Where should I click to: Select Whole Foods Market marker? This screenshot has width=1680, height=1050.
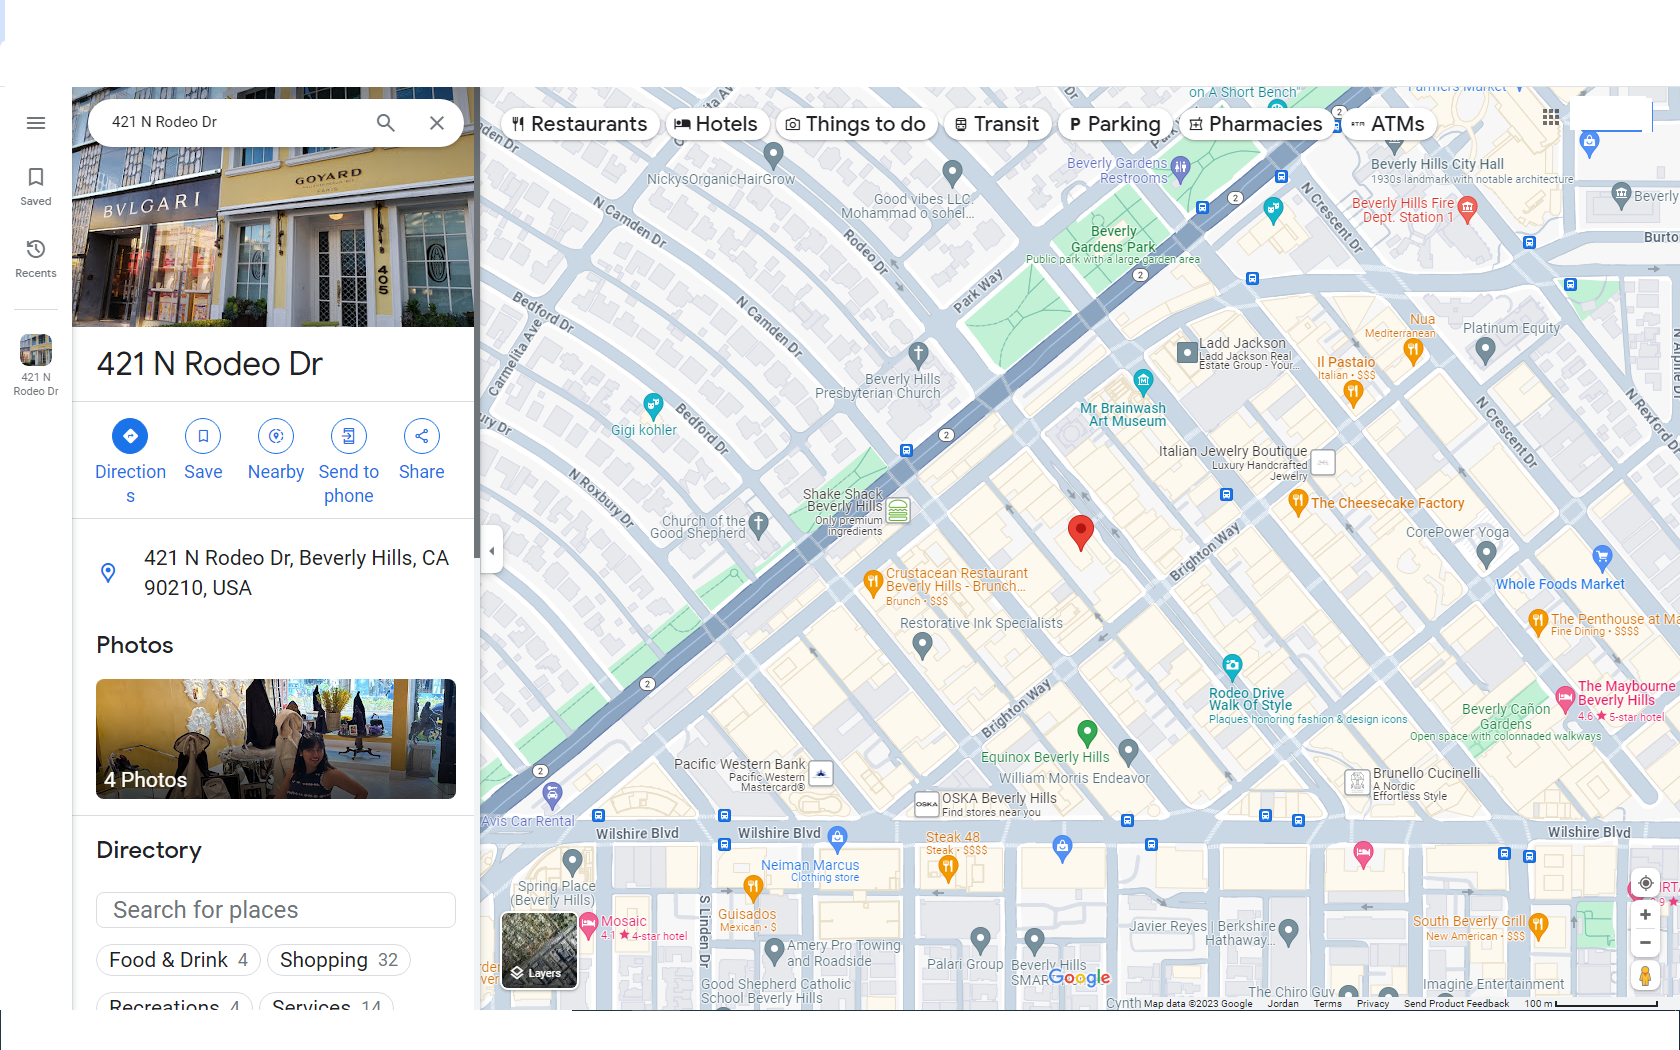pos(1602,558)
